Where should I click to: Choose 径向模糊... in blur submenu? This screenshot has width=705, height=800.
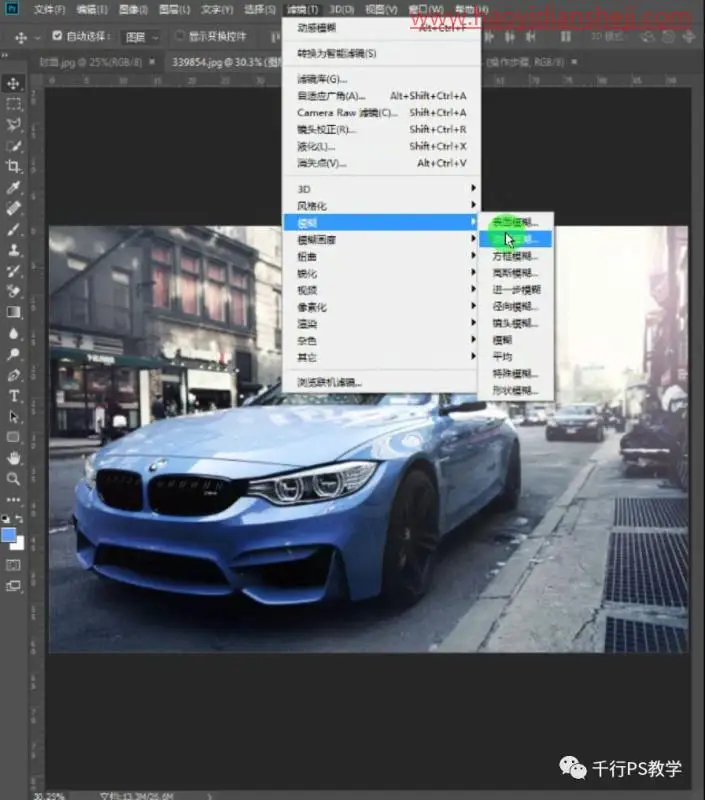[x=515, y=306]
